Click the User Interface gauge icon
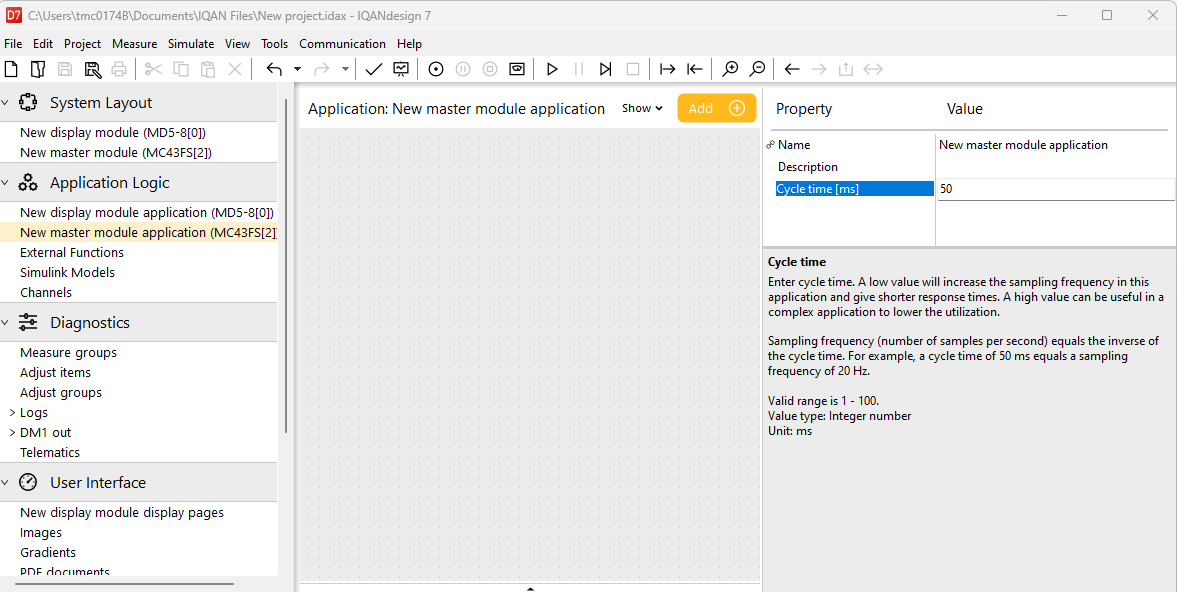Image resolution: width=1177 pixels, height=592 pixels. [x=28, y=482]
